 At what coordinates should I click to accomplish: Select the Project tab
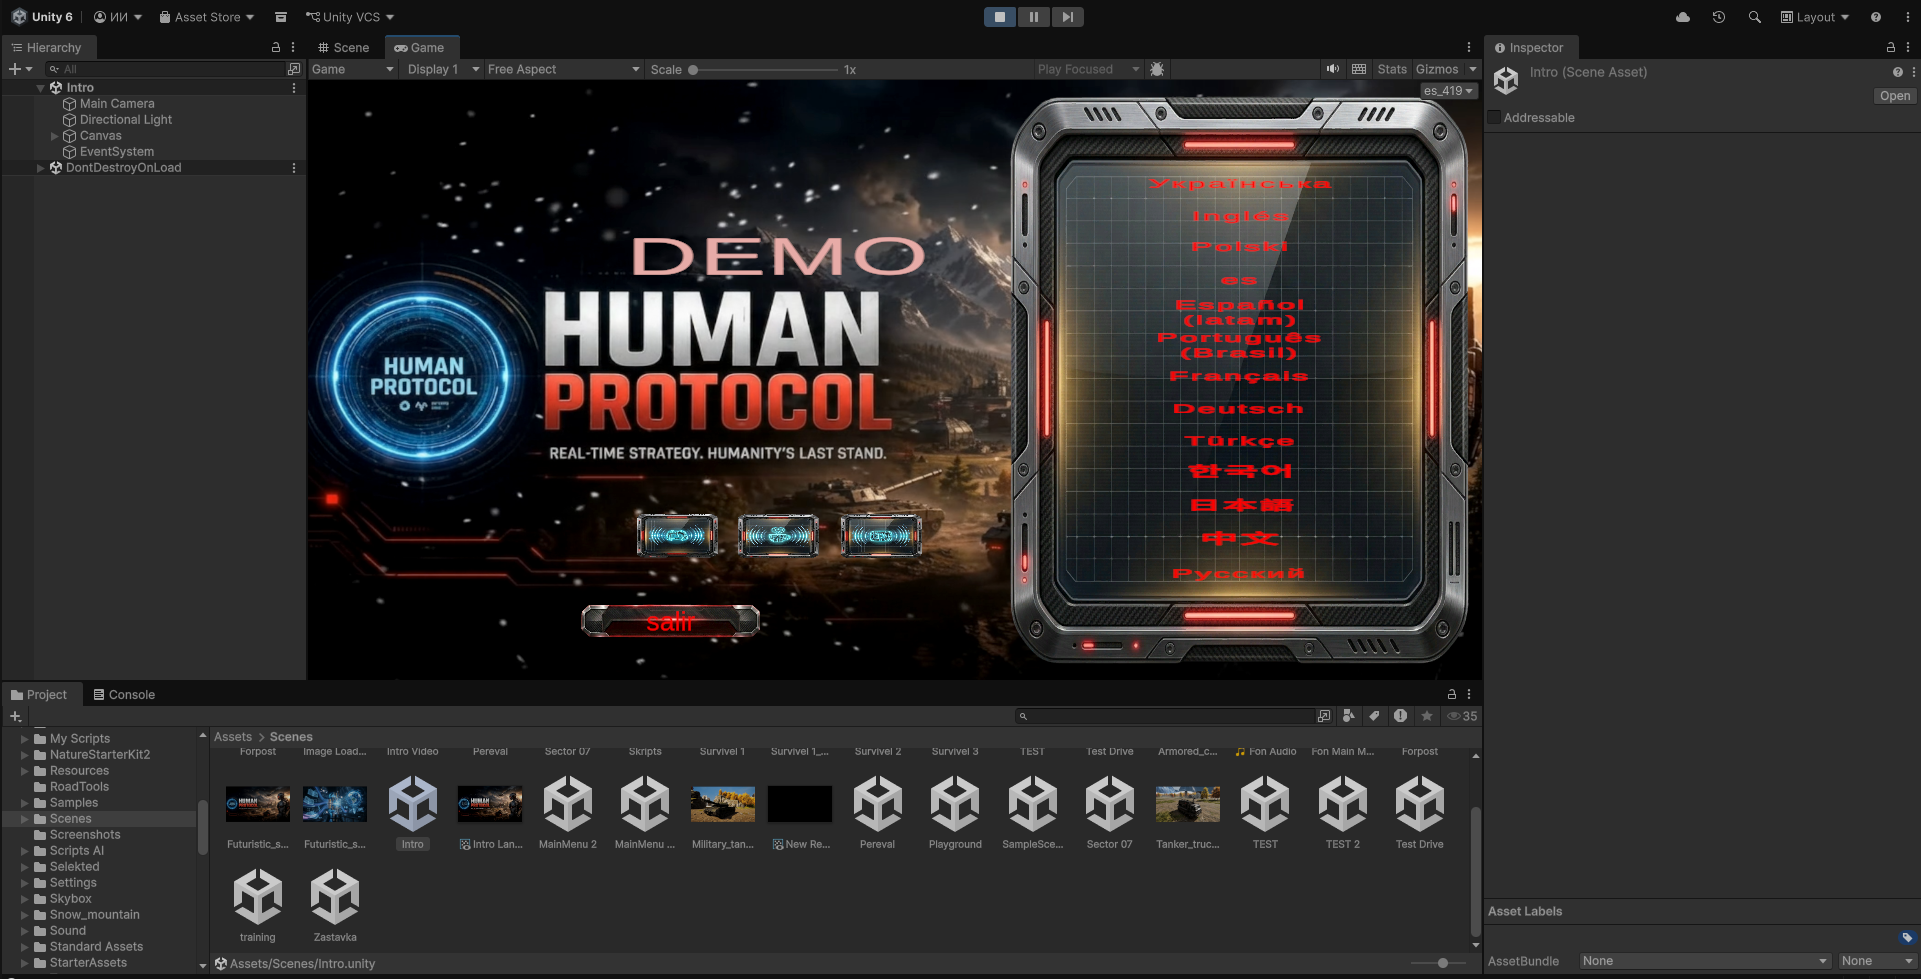tap(39, 694)
